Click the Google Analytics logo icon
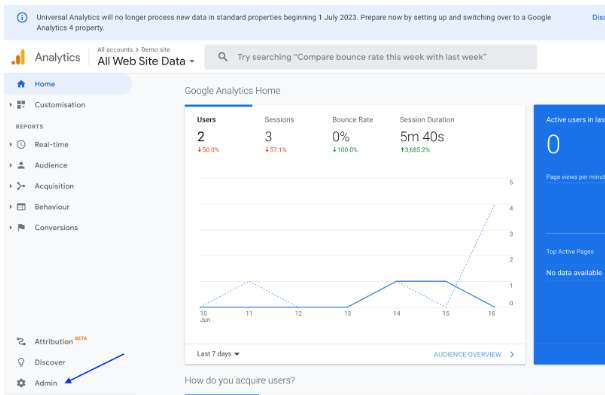This screenshot has height=395, width=605. [18, 57]
